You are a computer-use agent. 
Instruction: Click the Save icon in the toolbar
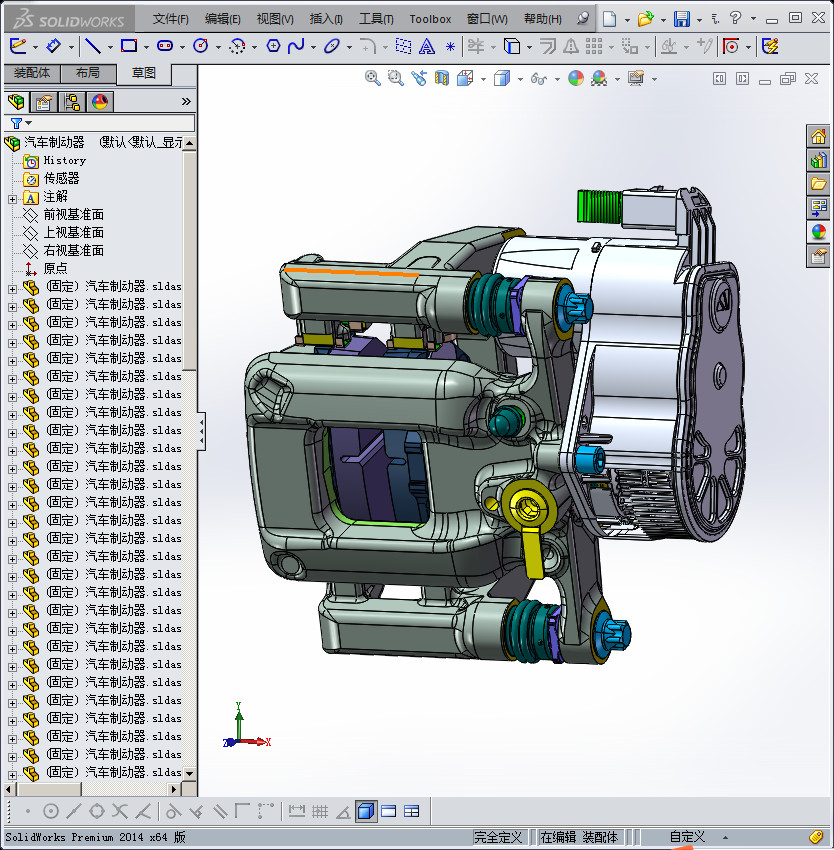681,19
